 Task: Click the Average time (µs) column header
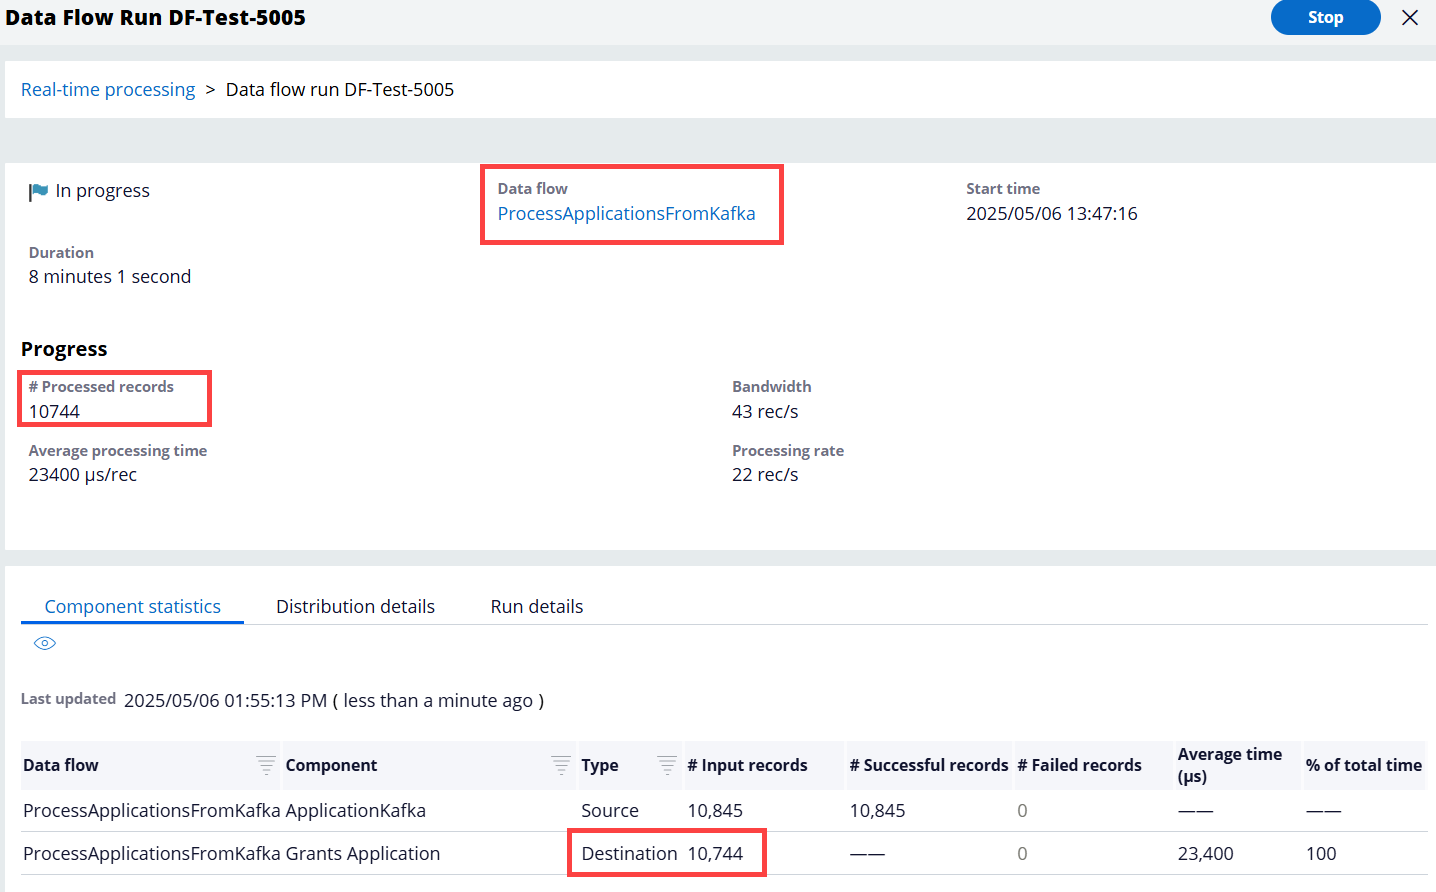(x=1229, y=765)
